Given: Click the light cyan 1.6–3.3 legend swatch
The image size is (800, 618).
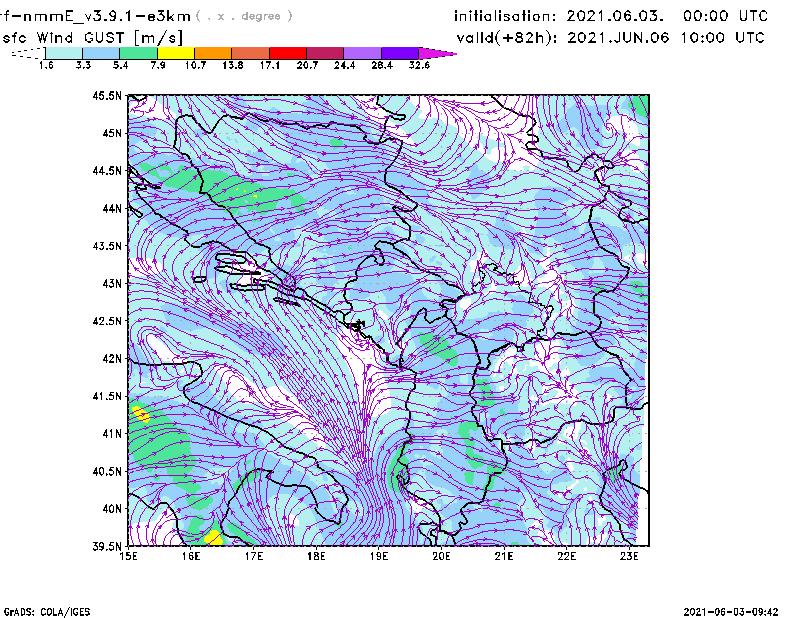Looking at the screenshot, I should [x=64, y=53].
